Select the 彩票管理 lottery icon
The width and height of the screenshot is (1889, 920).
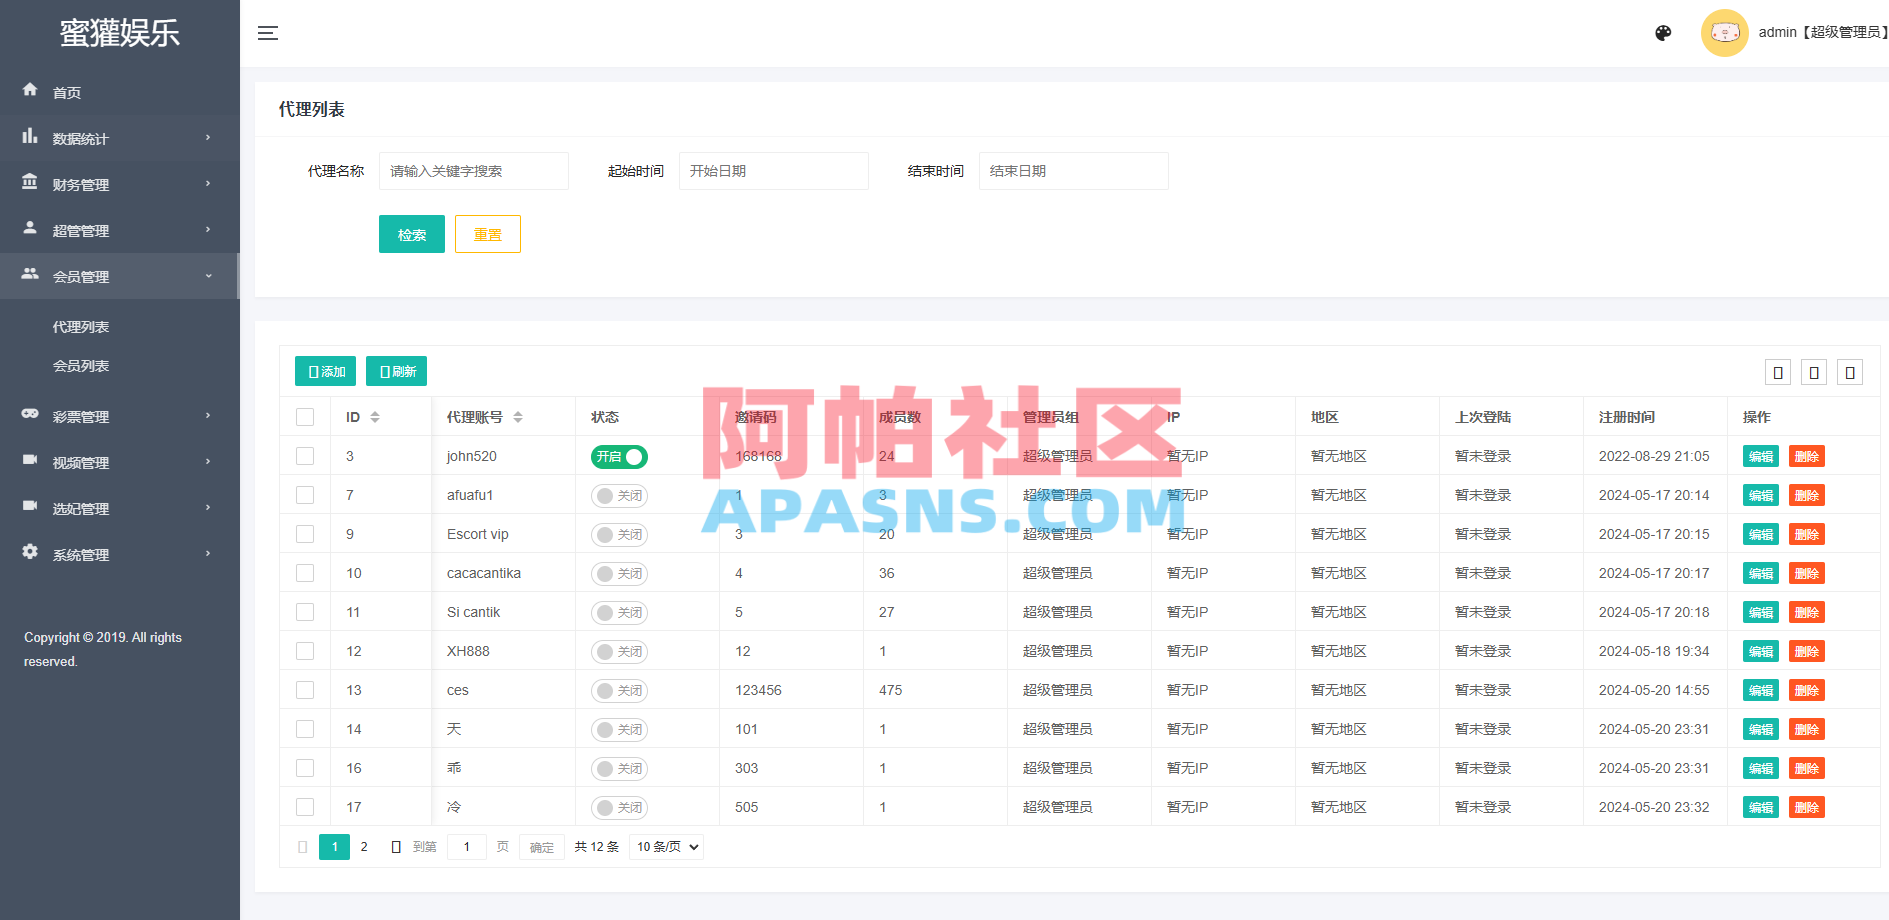pos(30,416)
